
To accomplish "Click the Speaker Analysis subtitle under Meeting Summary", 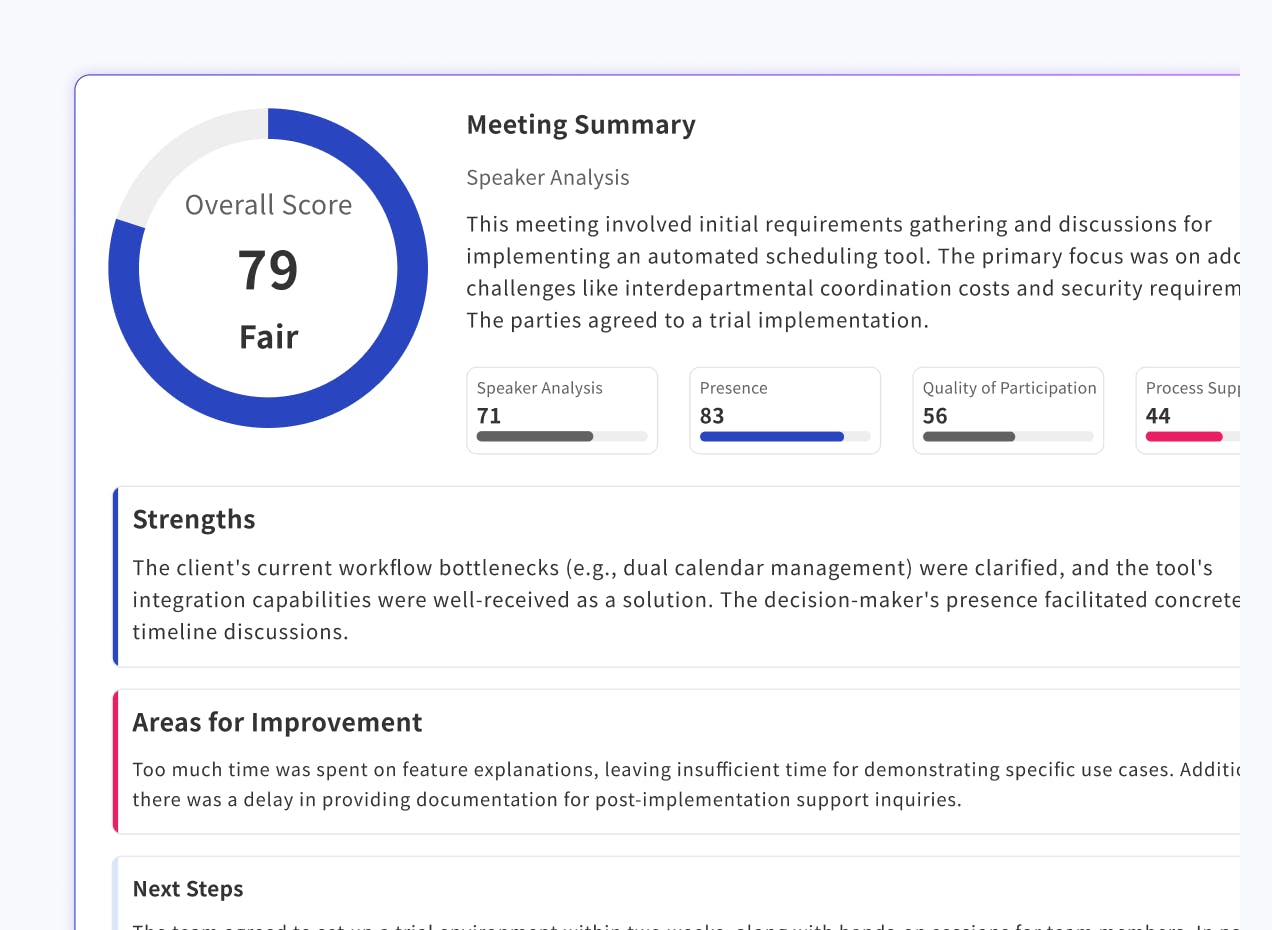I will click(x=548, y=178).
